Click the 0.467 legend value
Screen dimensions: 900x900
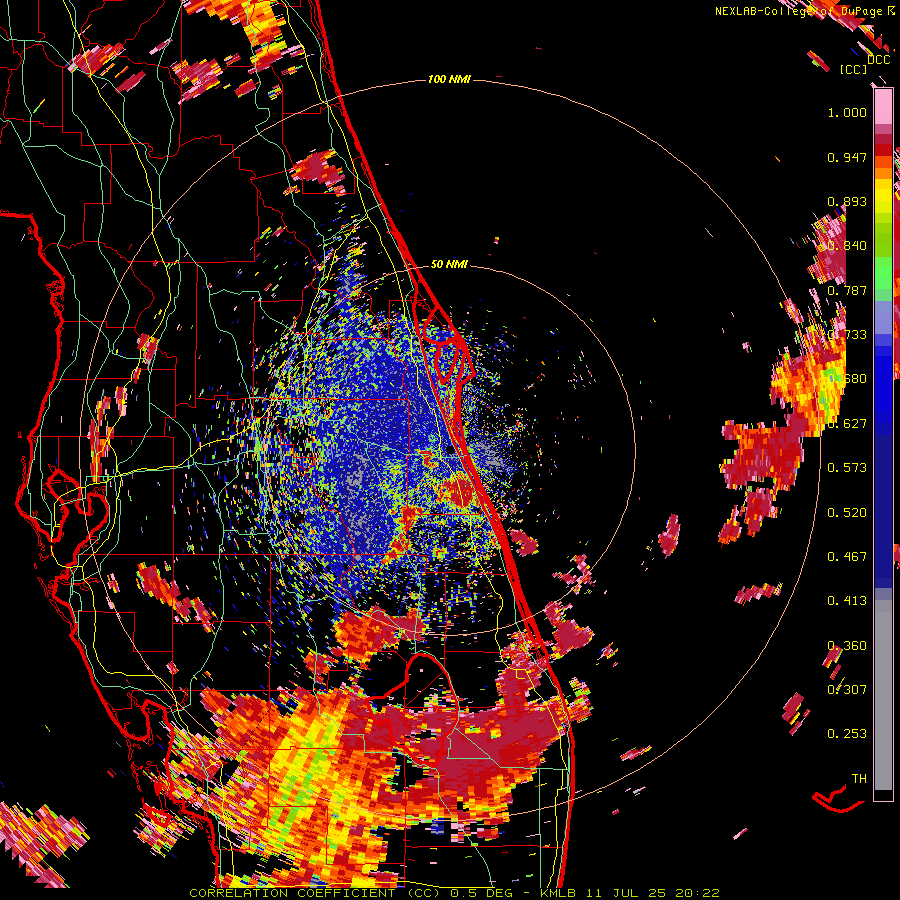pos(847,556)
